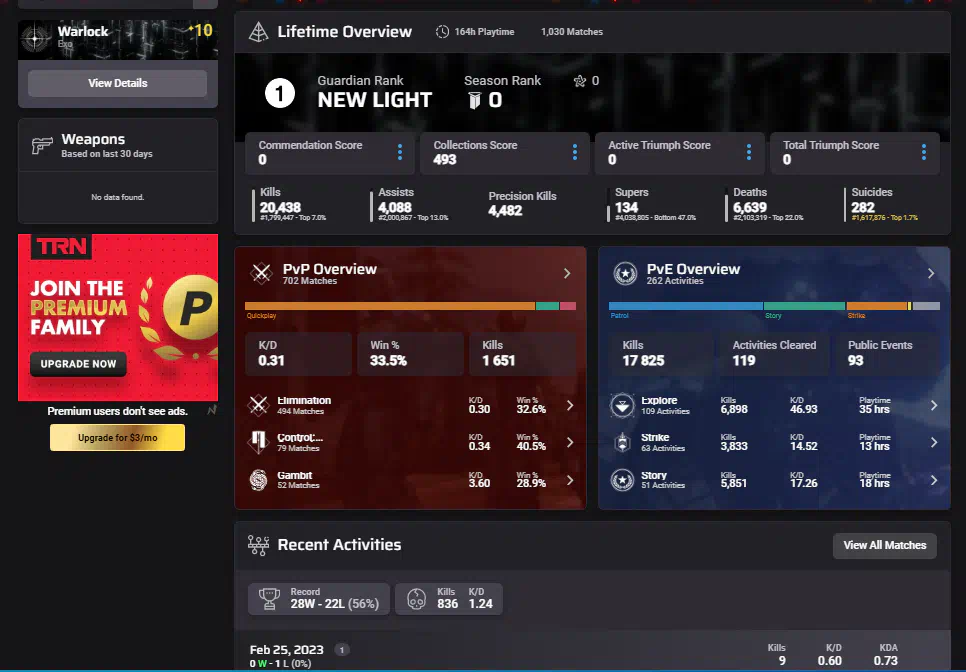Open Collections Score three-dot menu
Viewport: 966px width, 672px height.
click(x=575, y=152)
